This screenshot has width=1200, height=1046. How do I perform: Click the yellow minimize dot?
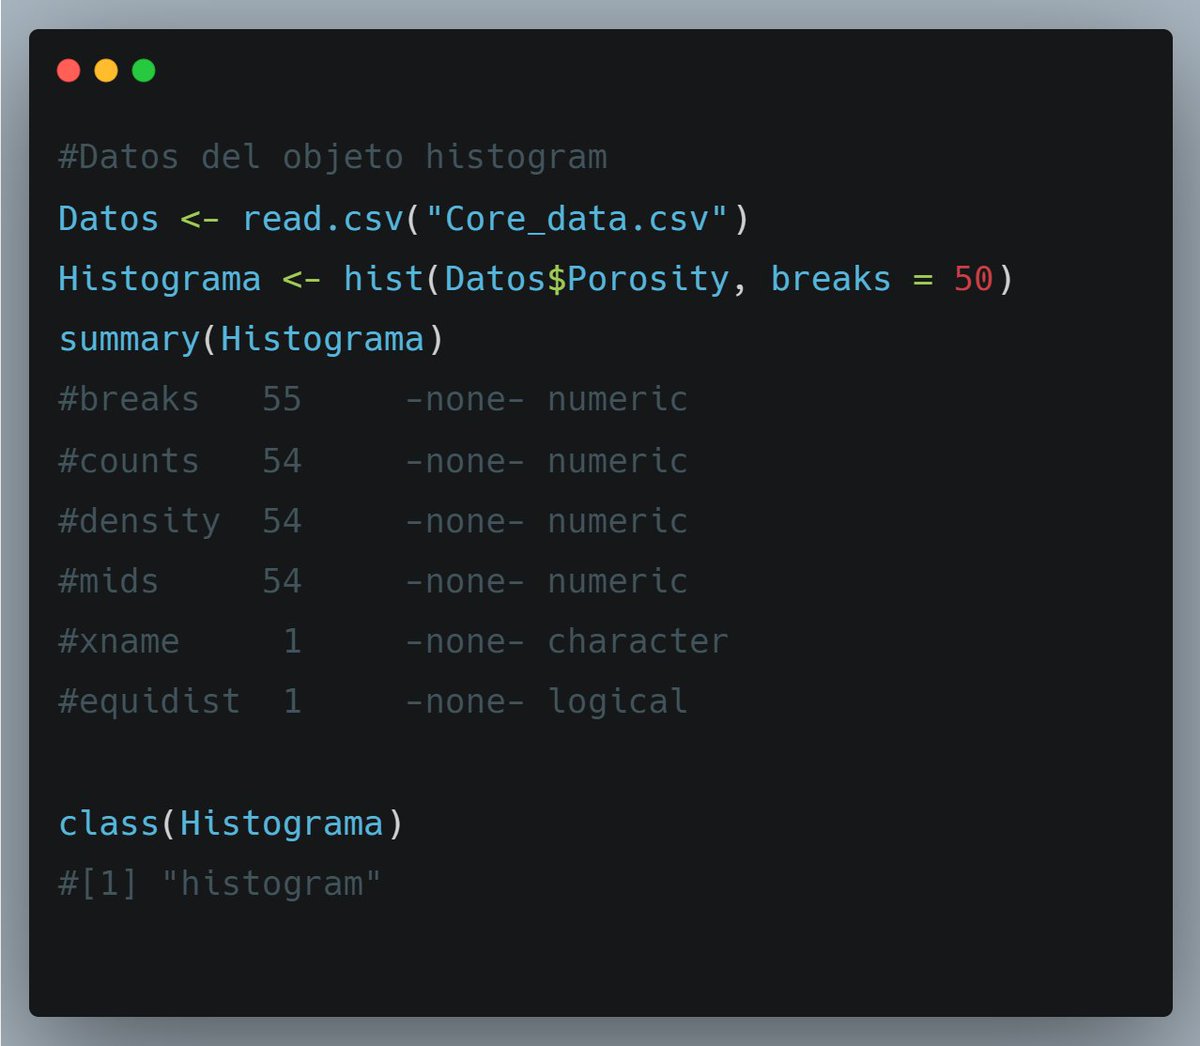106,70
